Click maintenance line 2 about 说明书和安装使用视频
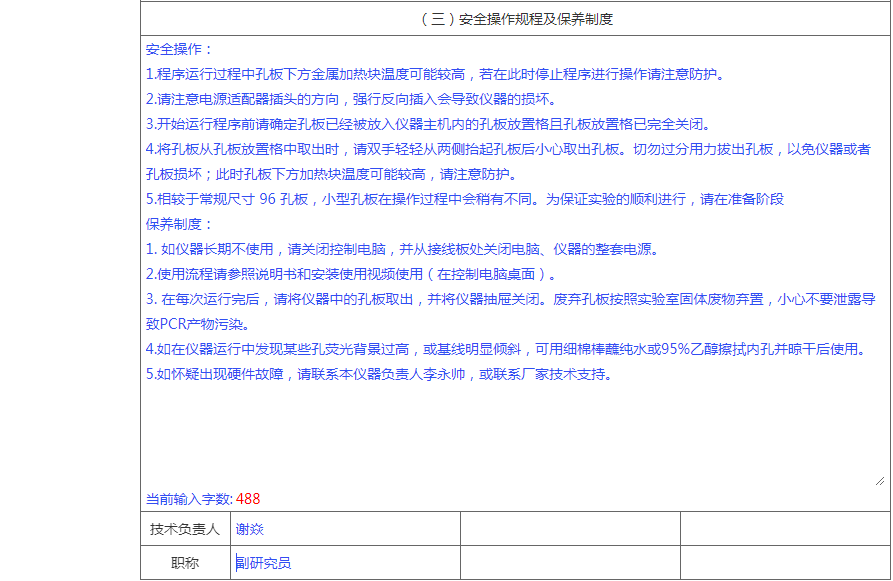 pos(350,274)
